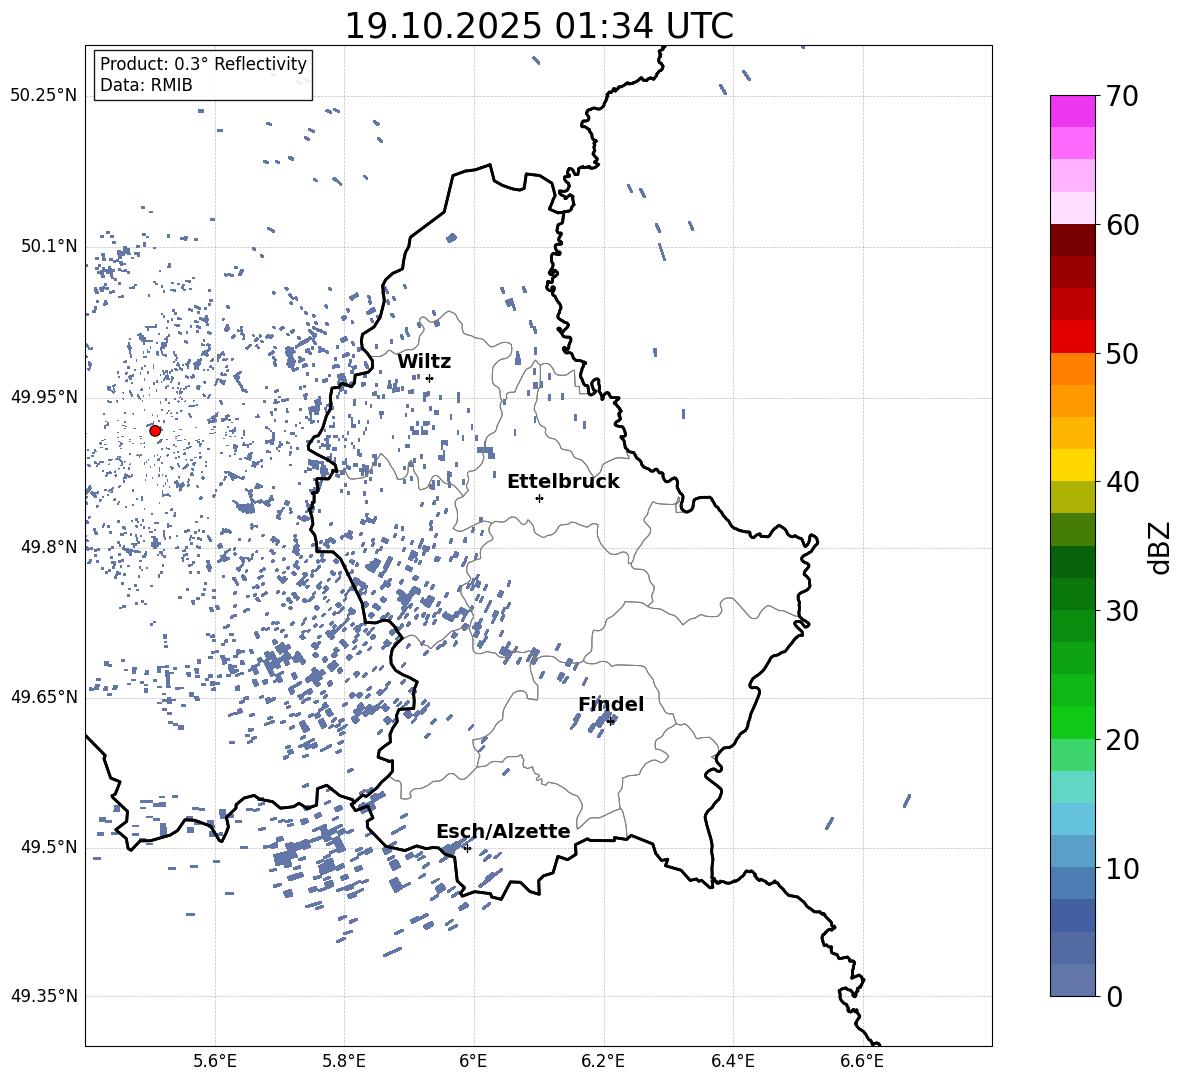
Task: Click the 6.2°E longitude label
Action: click(603, 1061)
